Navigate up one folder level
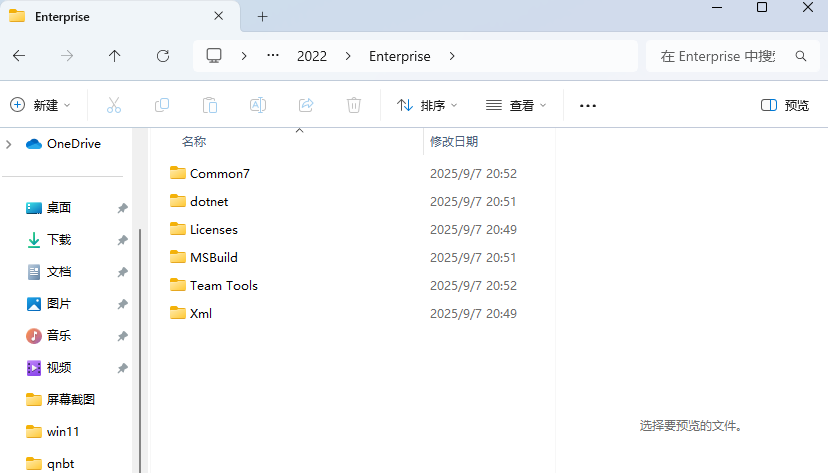 tap(114, 56)
